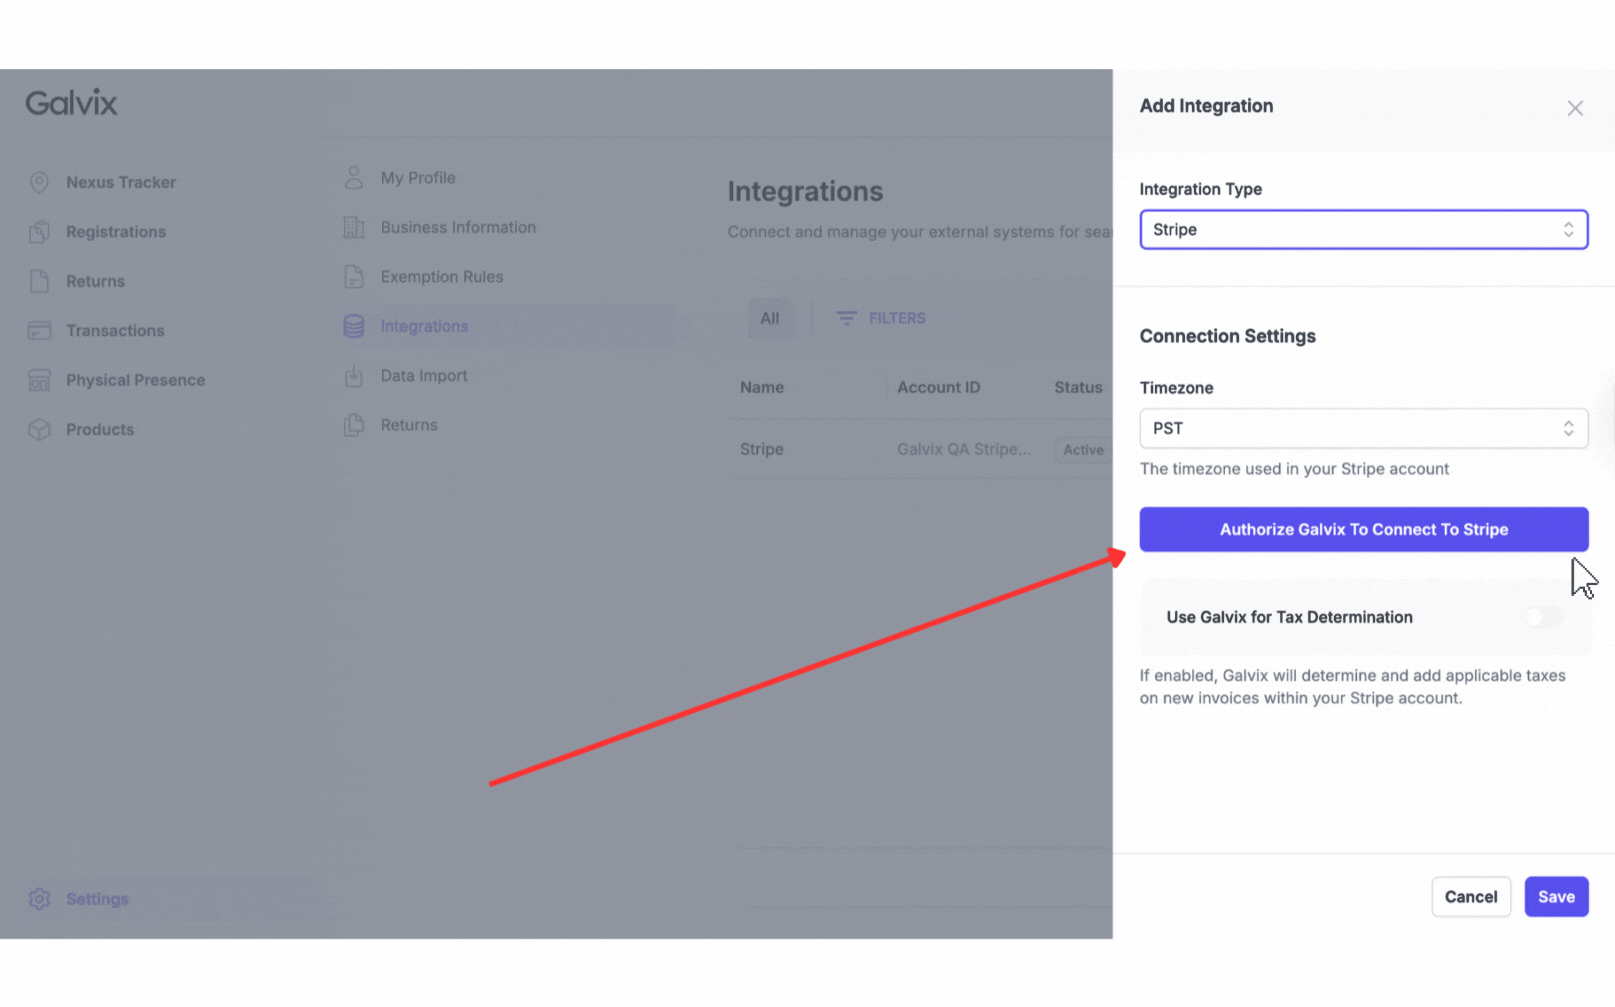This screenshot has width=1615, height=1007.
Task: Click the Data Import download icon
Action: coord(354,376)
